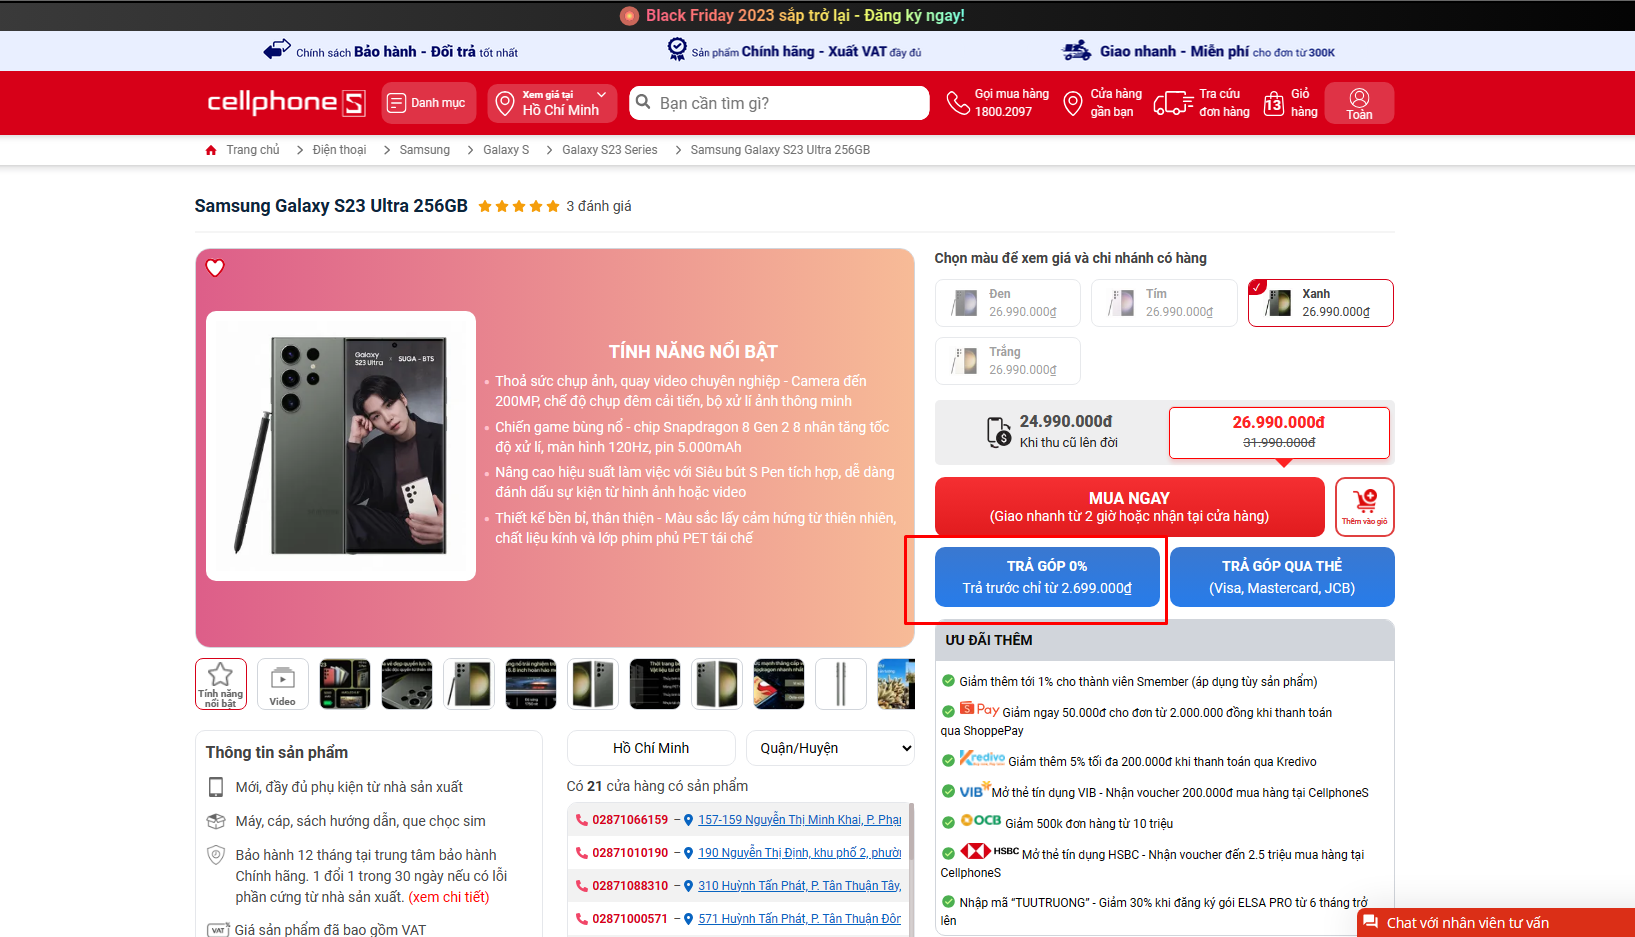Choose the 24.990.000đ trade-in price option
Image resolution: width=1635 pixels, height=937 pixels.
coord(1051,432)
